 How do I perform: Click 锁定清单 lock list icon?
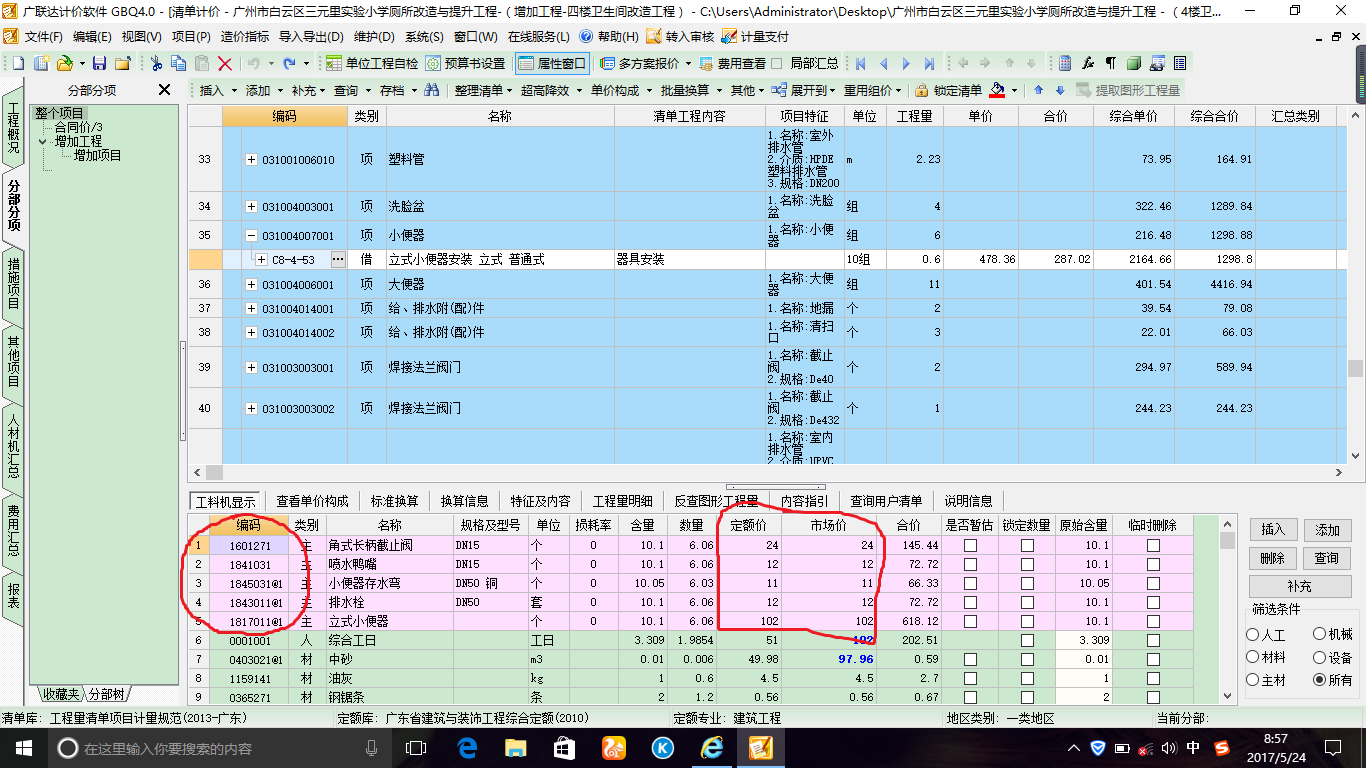[949, 90]
